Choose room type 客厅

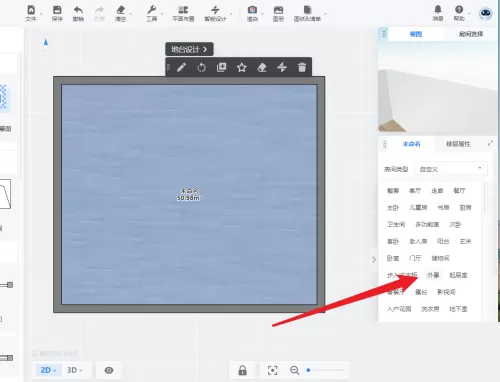click(415, 191)
